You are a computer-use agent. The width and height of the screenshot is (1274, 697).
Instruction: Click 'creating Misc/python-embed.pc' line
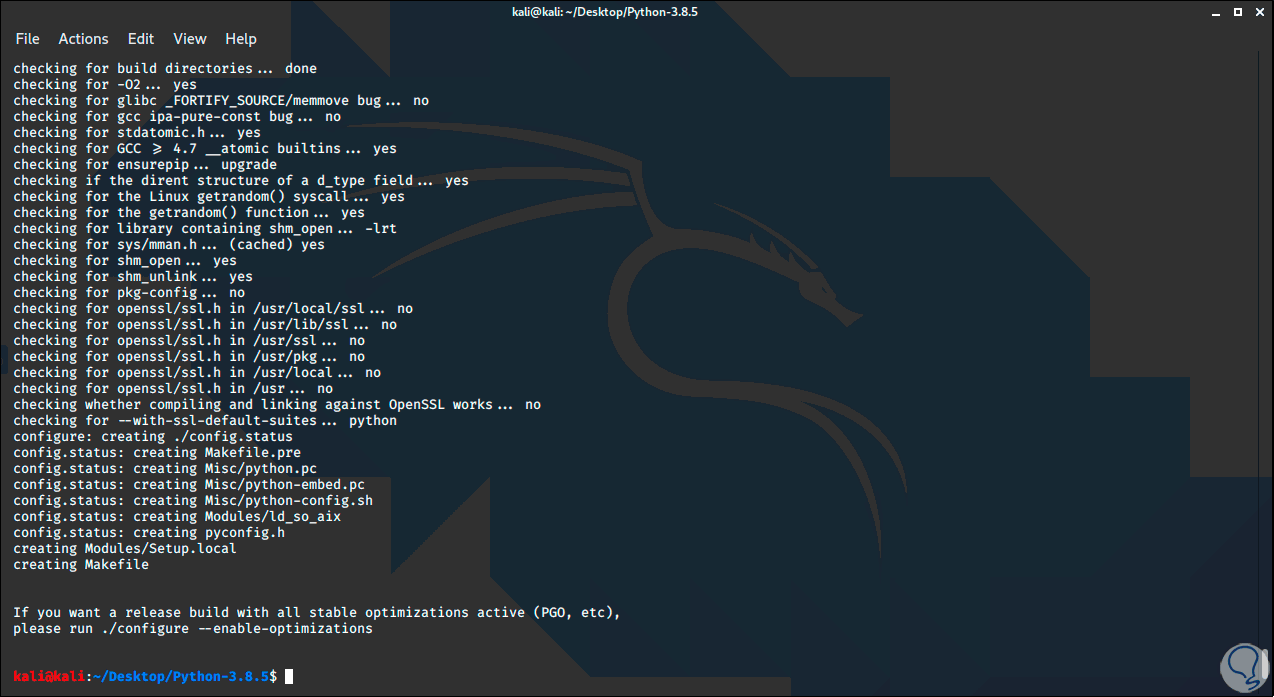(189, 485)
